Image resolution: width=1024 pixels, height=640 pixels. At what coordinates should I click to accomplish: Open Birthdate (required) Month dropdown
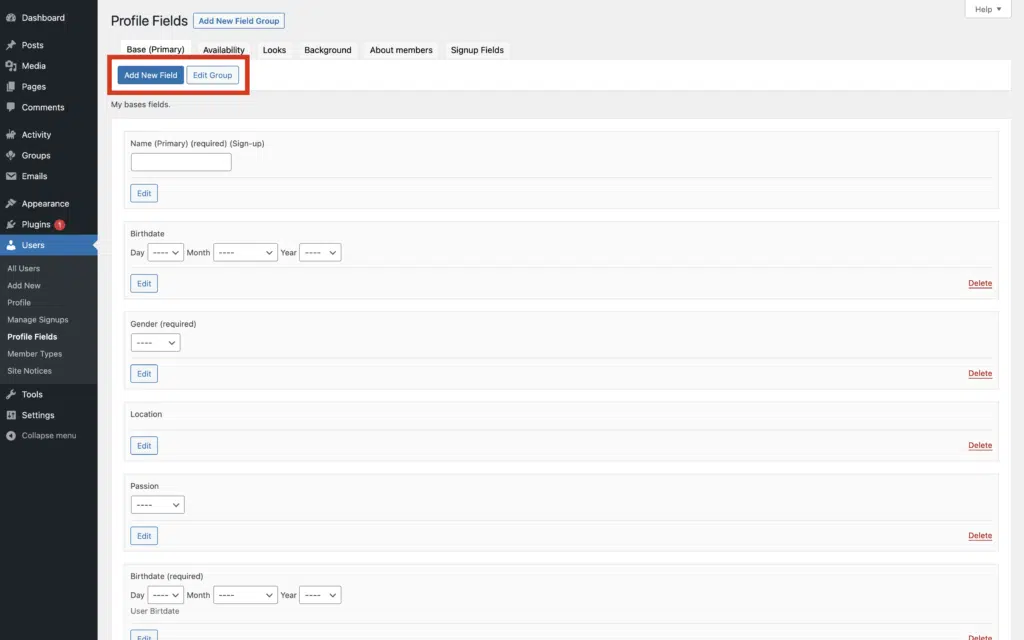[245, 595]
